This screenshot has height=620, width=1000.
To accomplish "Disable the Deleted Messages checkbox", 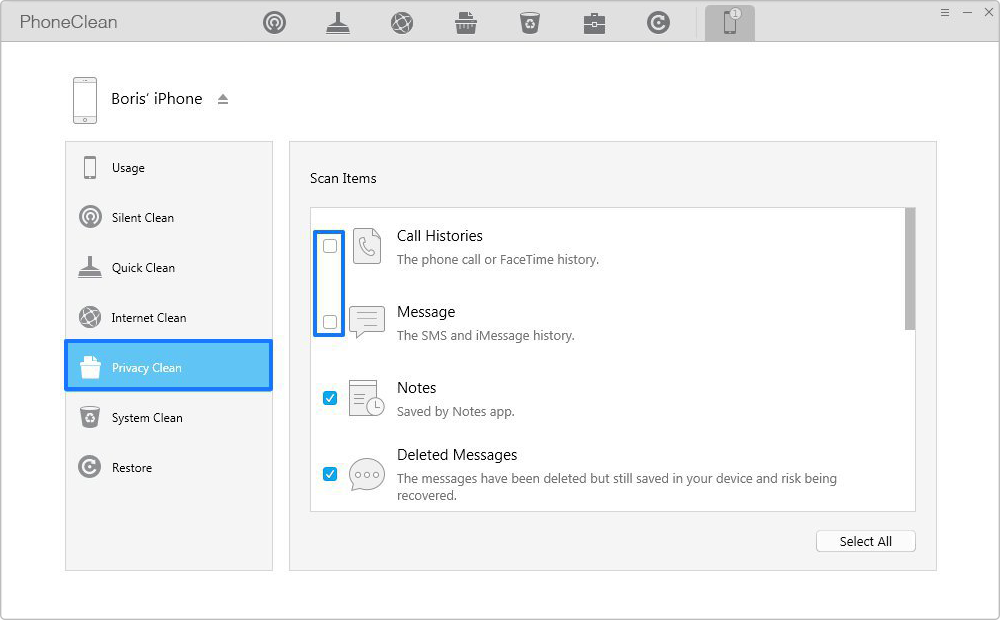I will click(x=330, y=474).
